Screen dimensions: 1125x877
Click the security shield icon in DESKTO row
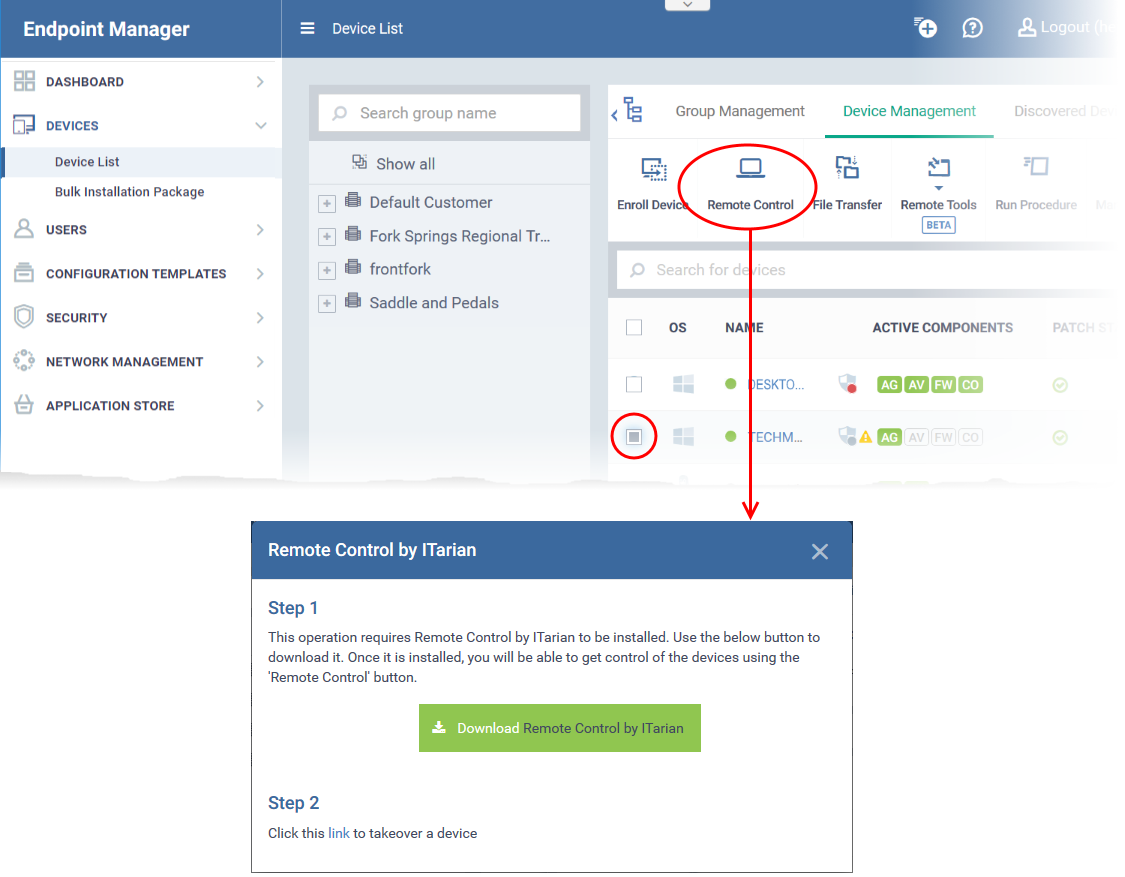(x=848, y=384)
